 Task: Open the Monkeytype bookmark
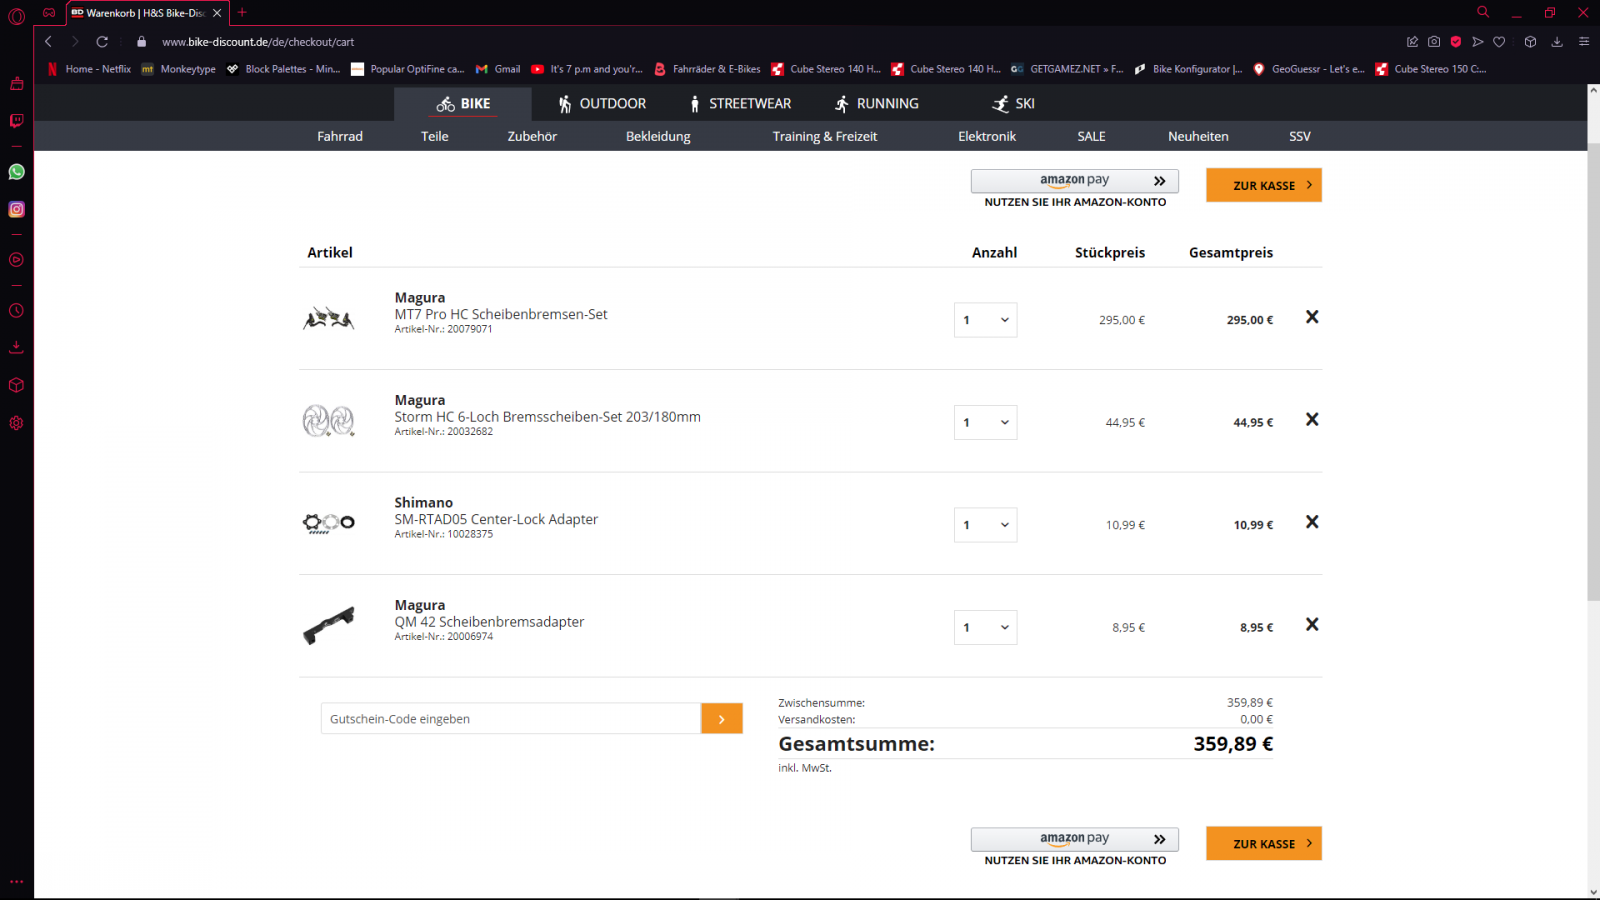[x=179, y=69]
